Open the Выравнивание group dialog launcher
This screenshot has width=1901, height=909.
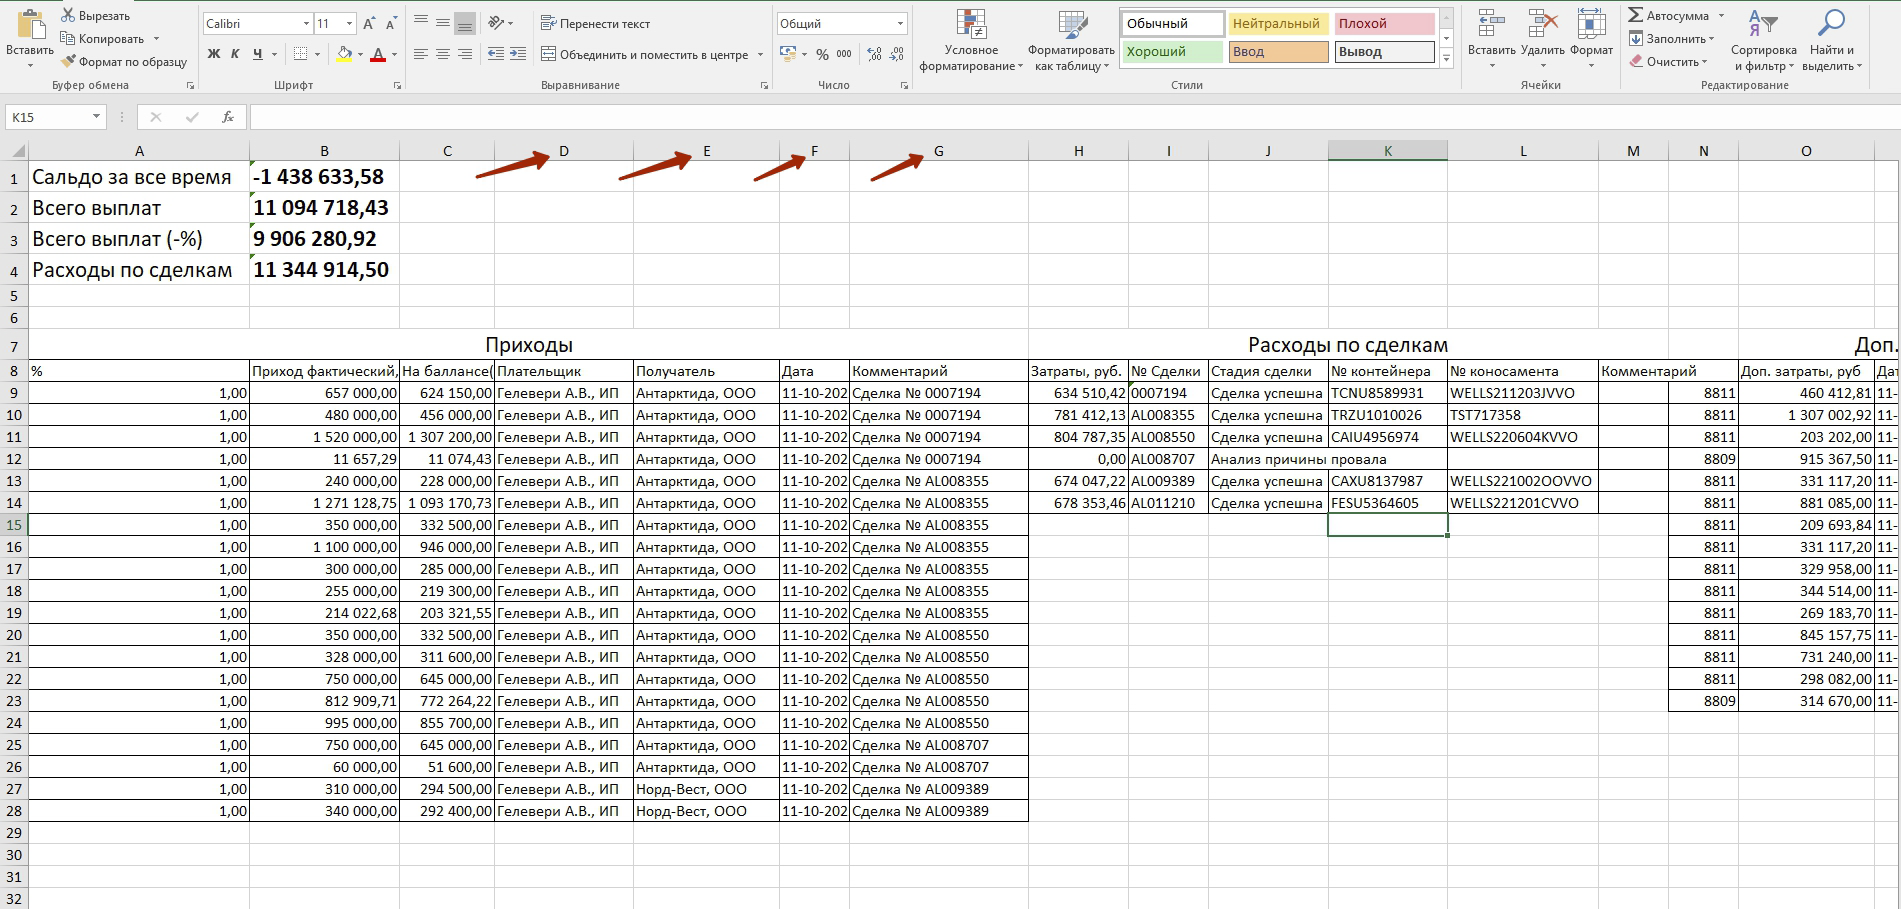click(765, 86)
